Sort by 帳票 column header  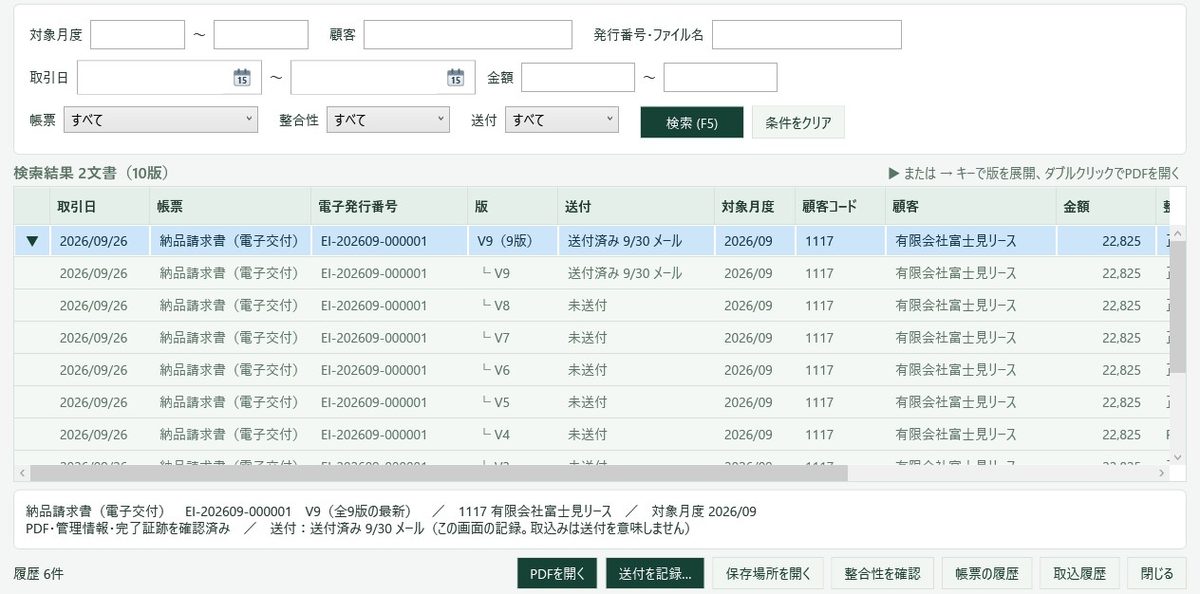[x=230, y=207]
